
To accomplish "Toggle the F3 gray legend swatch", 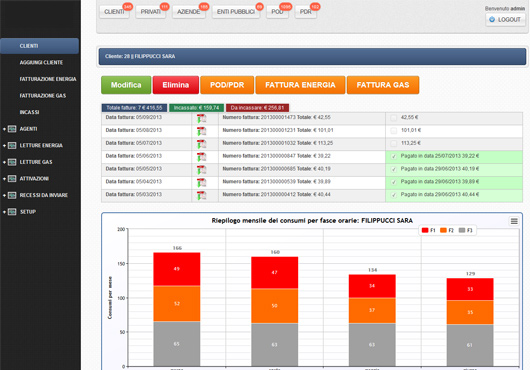I will coord(462,230).
